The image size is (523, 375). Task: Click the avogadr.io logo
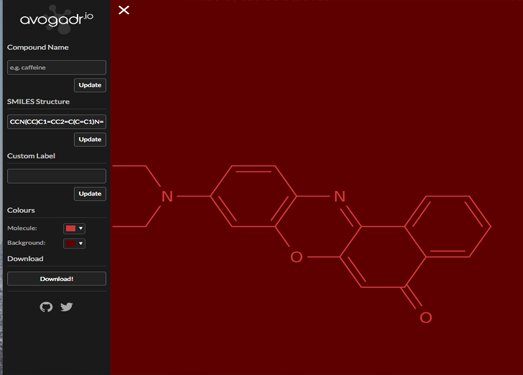pos(56,19)
